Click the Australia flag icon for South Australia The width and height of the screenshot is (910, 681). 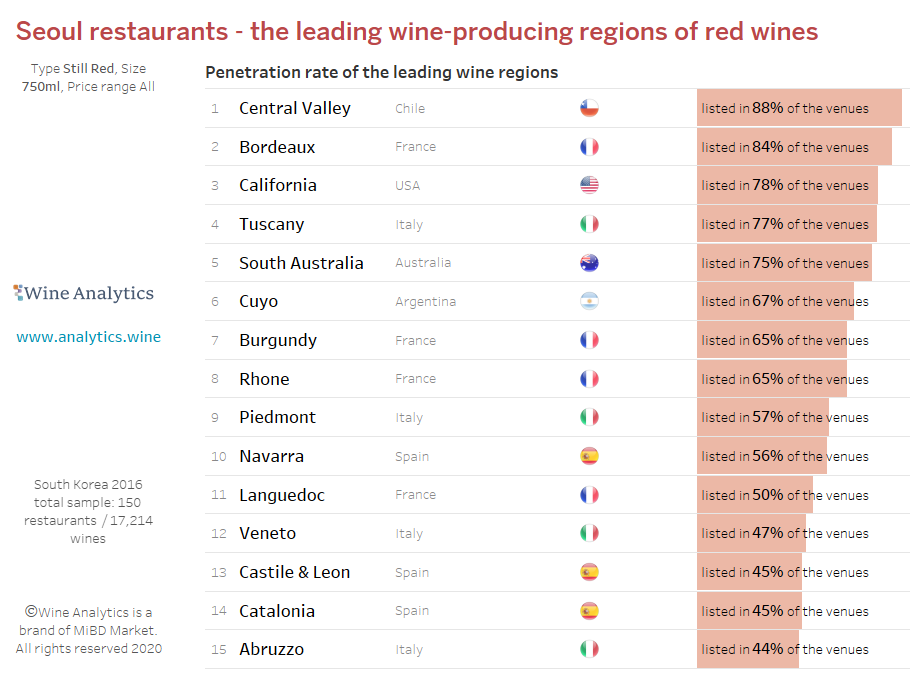[589, 262]
